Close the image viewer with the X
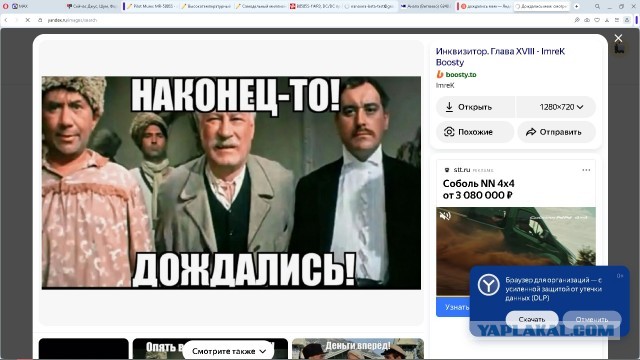The width and height of the screenshot is (640, 360). pyautogui.click(x=618, y=38)
